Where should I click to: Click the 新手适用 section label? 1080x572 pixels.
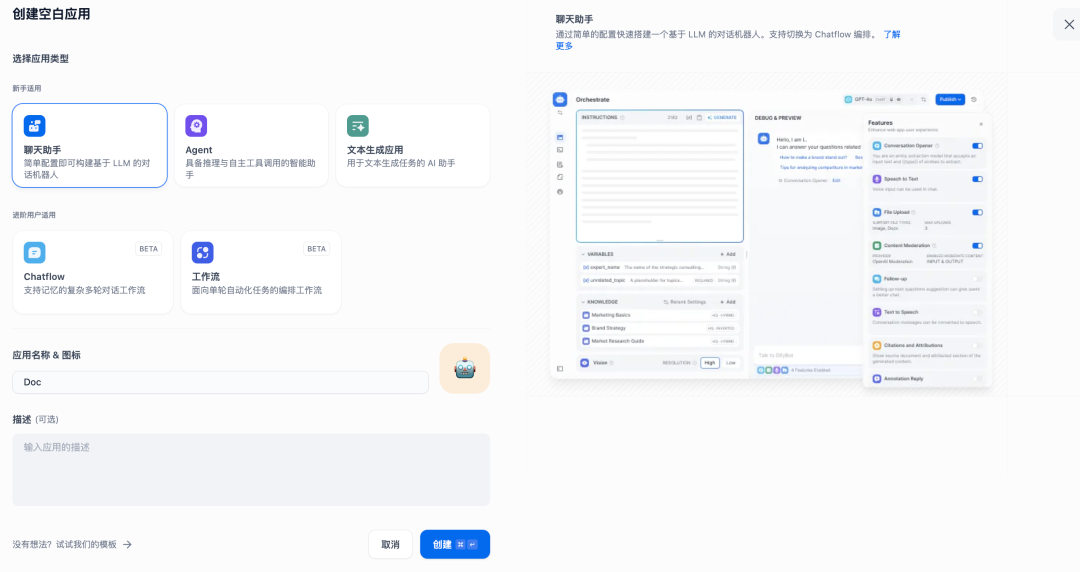[27, 88]
